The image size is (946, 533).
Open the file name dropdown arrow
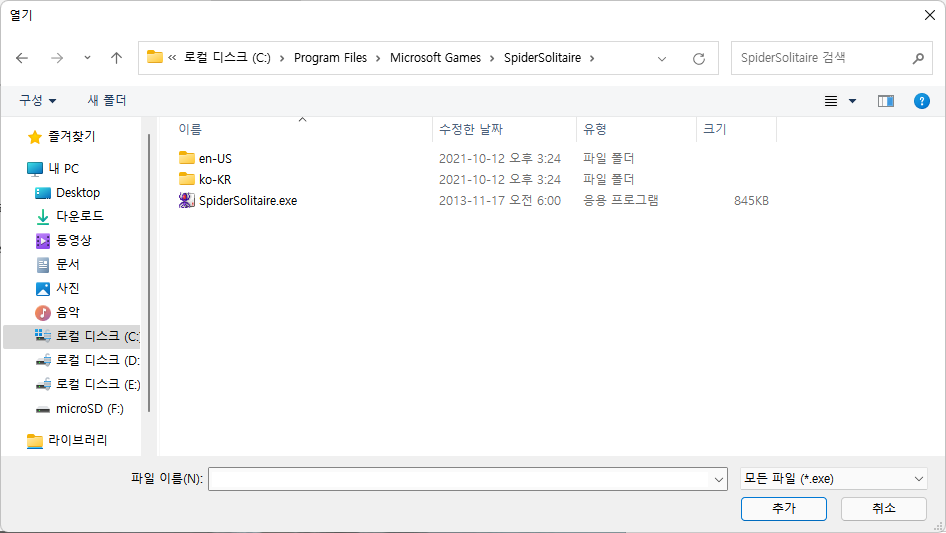(719, 479)
